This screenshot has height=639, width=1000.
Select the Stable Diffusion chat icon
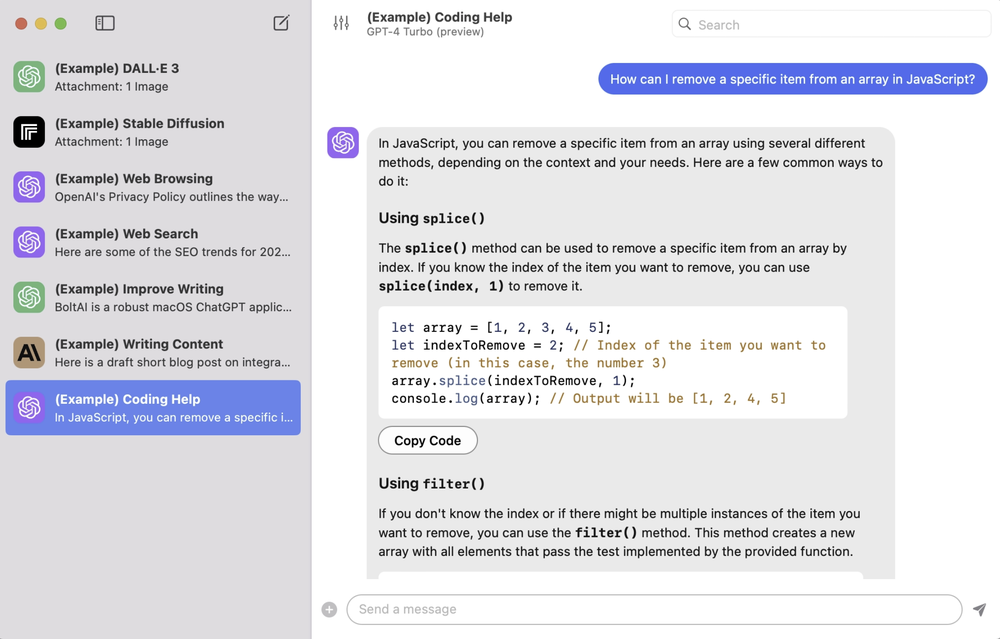(x=29, y=132)
